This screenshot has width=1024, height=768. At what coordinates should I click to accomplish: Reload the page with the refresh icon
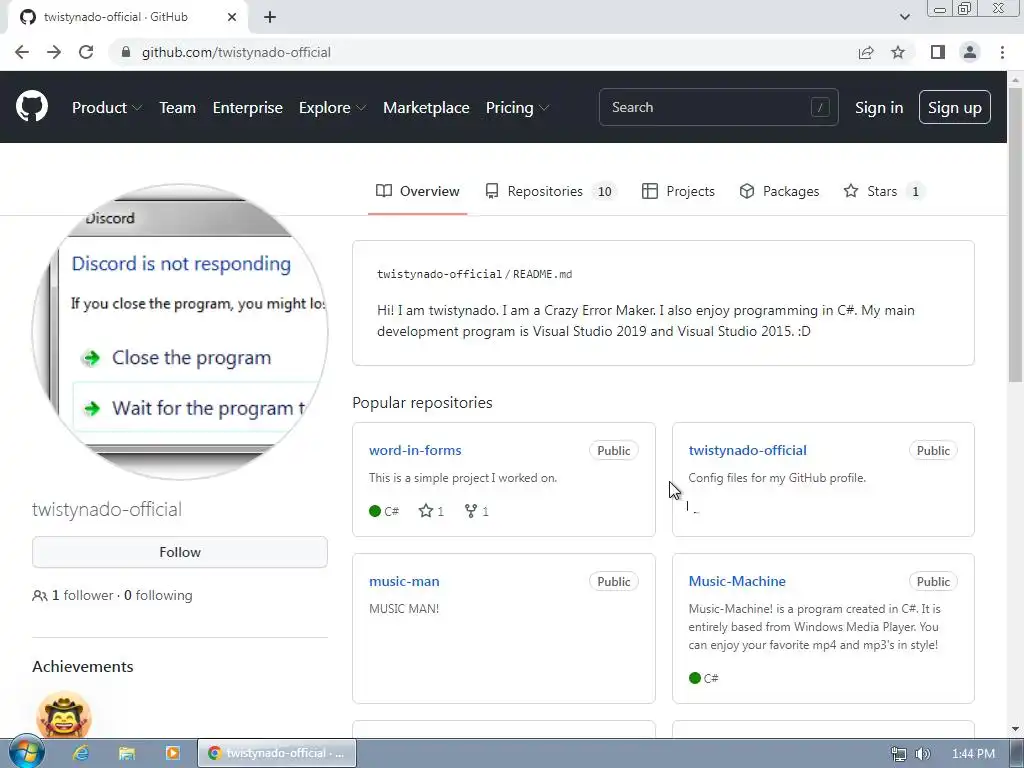click(x=86, y=52)
